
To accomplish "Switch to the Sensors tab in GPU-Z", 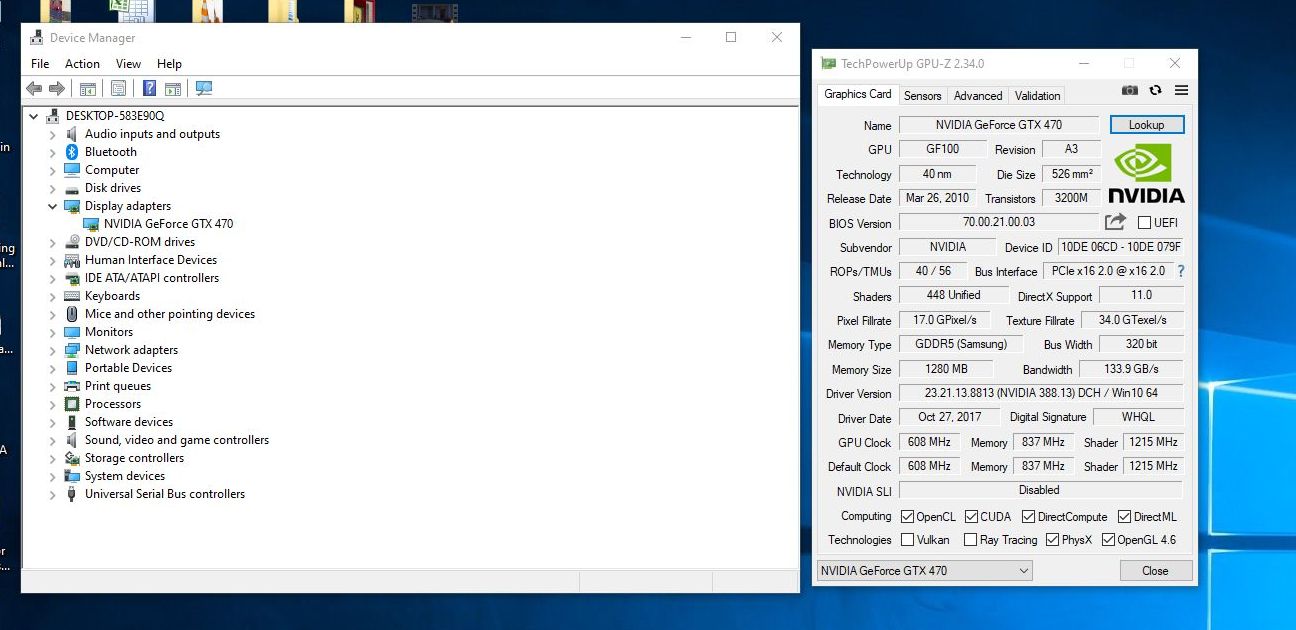I will pyautogui.click(x=922, y=96).
